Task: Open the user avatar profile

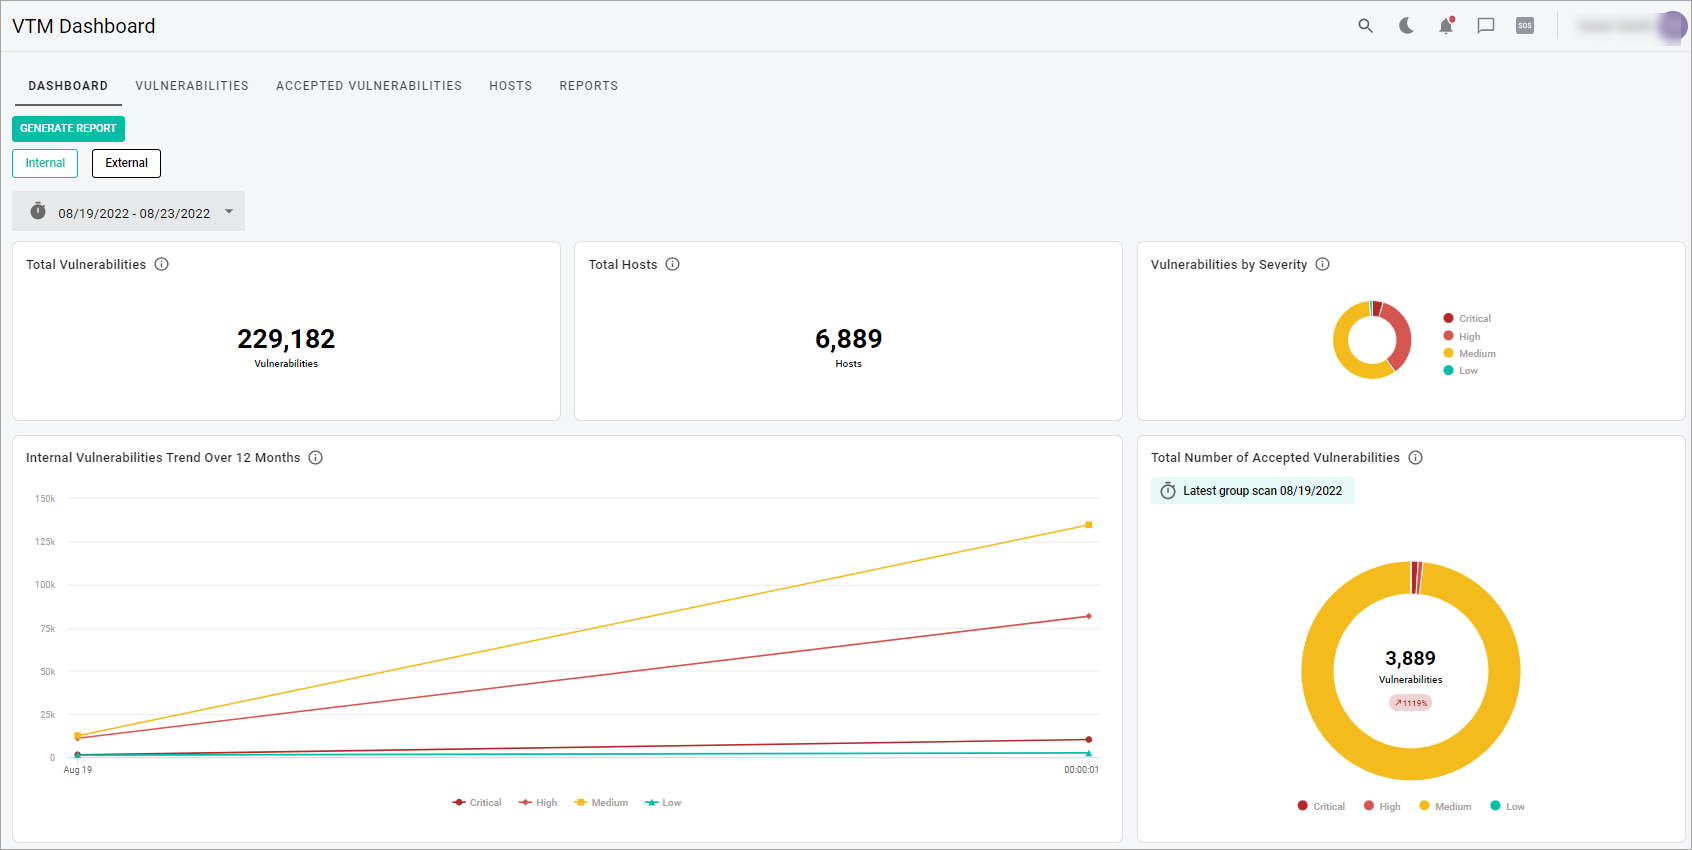Action: tap(1673, 26)
